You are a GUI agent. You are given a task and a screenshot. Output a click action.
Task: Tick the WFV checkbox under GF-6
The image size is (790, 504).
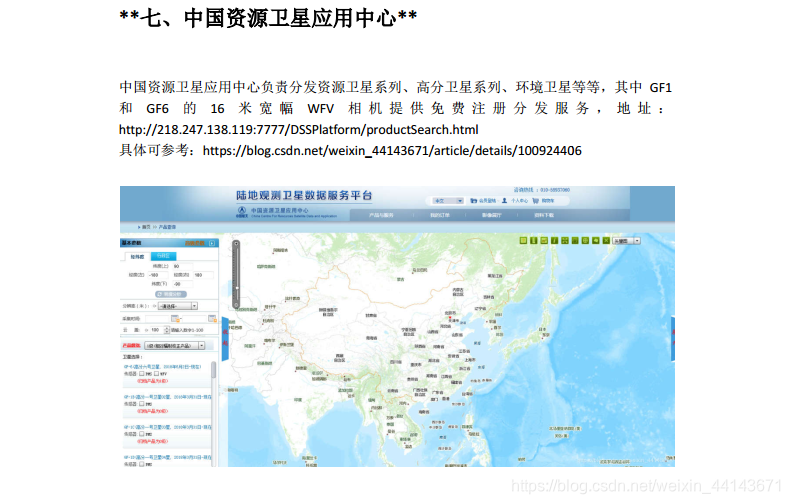tap(157, 373)
